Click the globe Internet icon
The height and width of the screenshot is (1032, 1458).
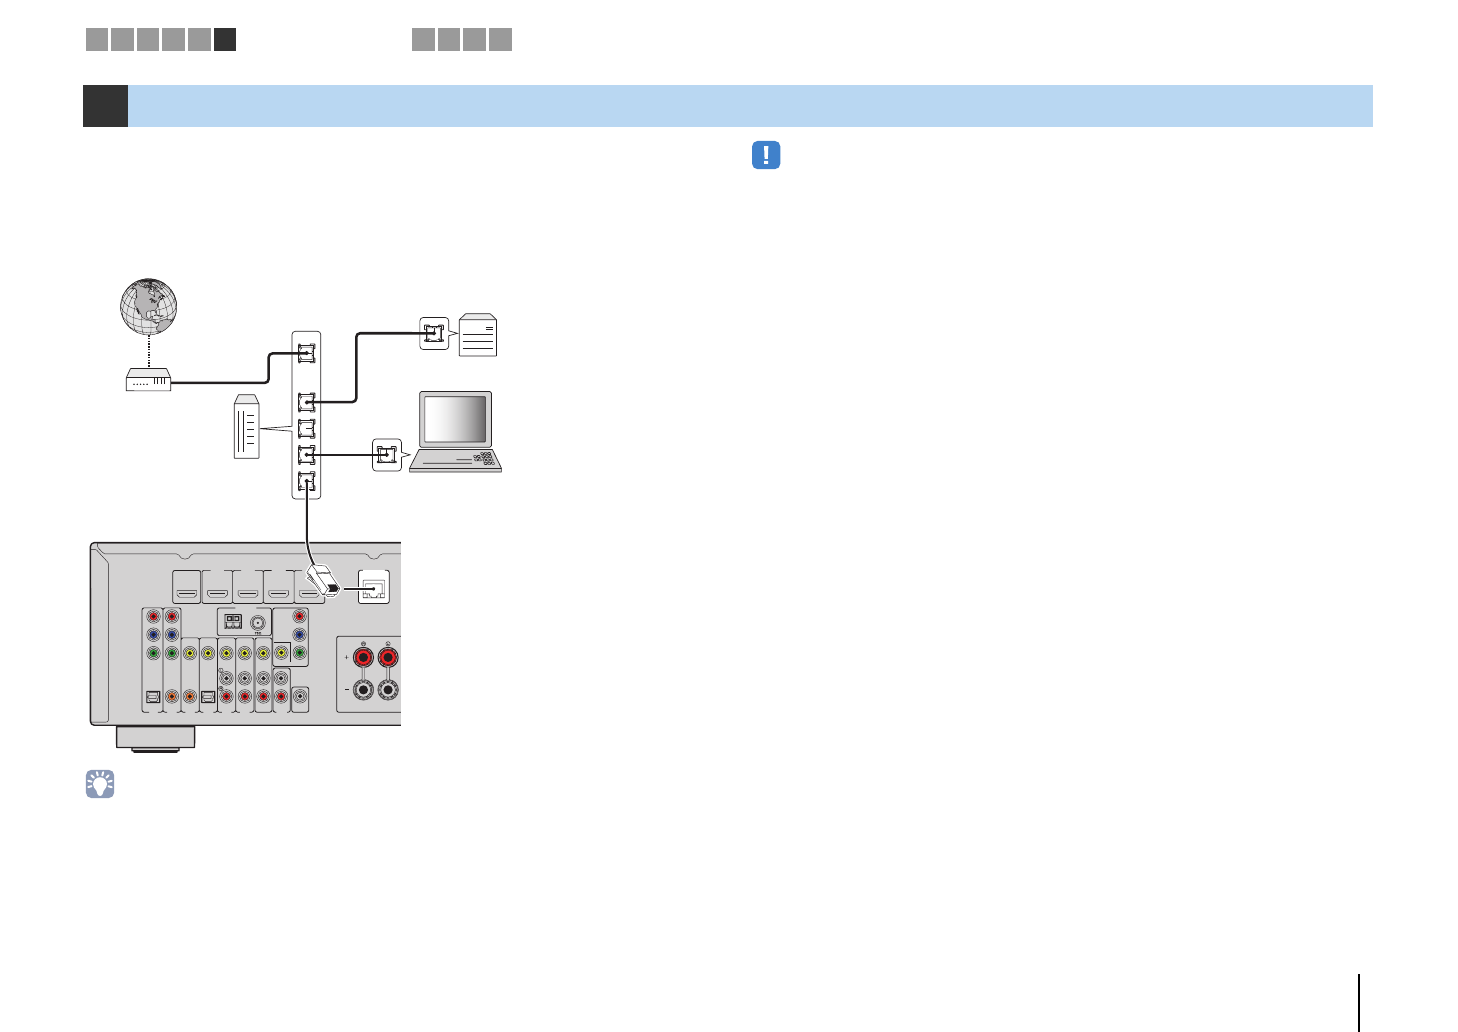[x=149, y=307]
